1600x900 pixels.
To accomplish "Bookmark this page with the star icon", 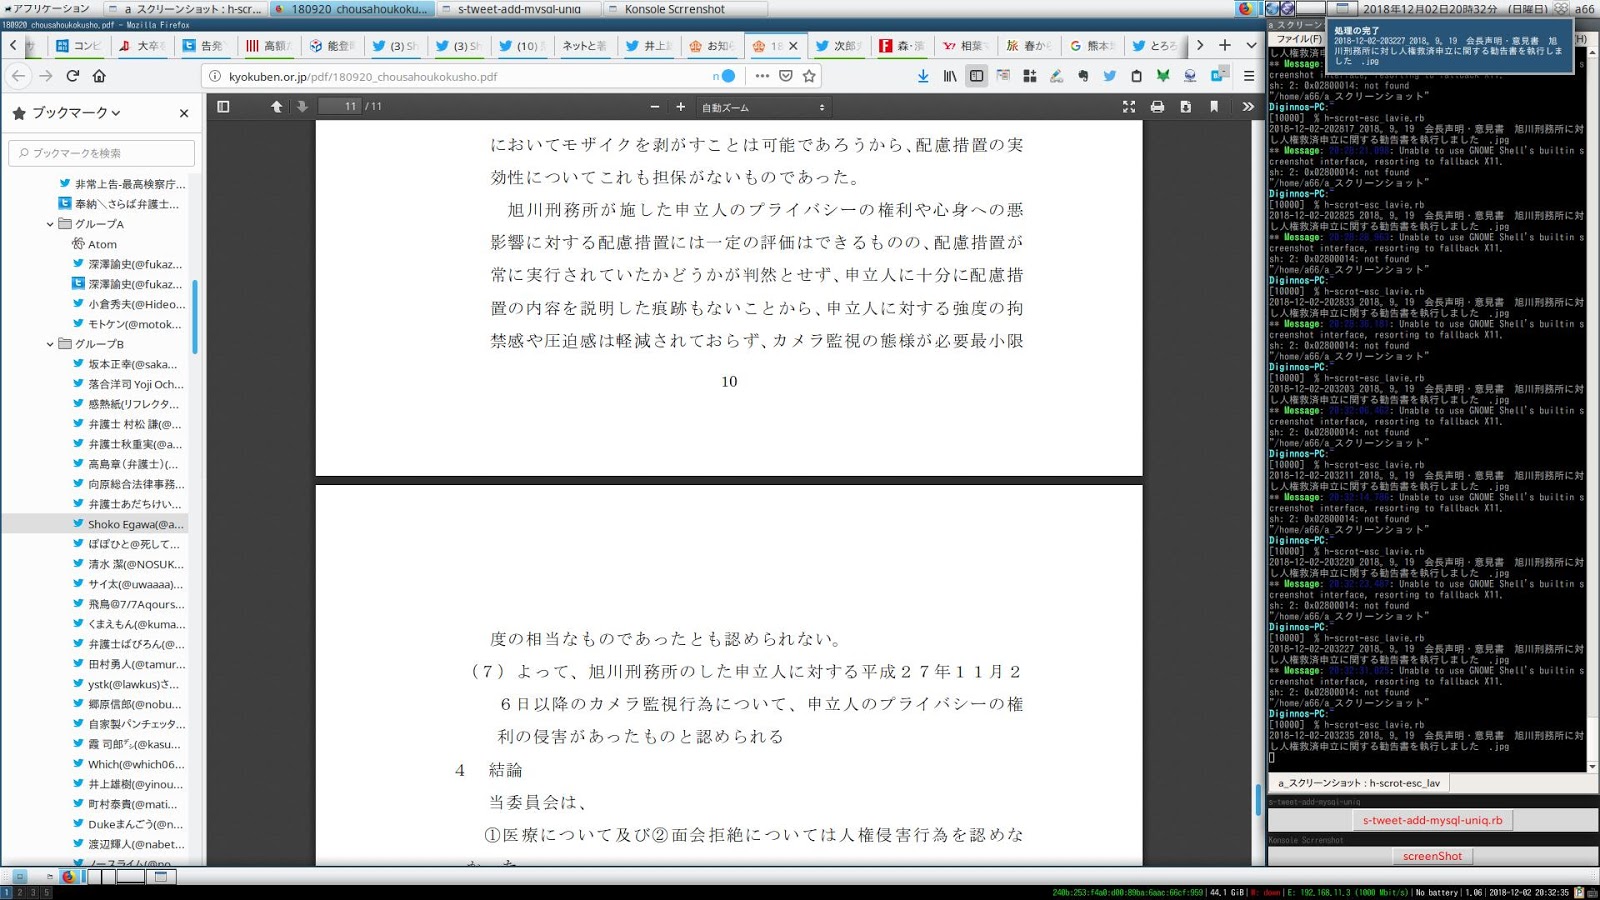I will [810, 76].
